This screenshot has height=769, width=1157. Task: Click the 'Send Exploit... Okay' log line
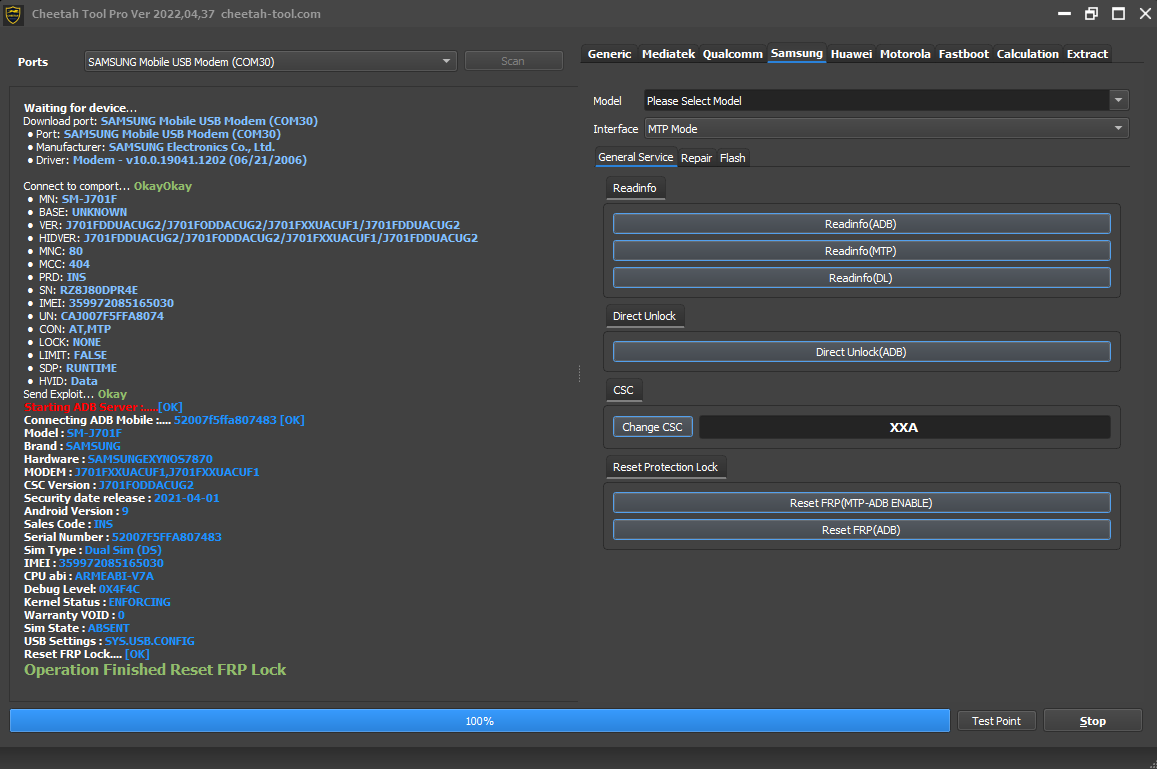tap(75, 394)
